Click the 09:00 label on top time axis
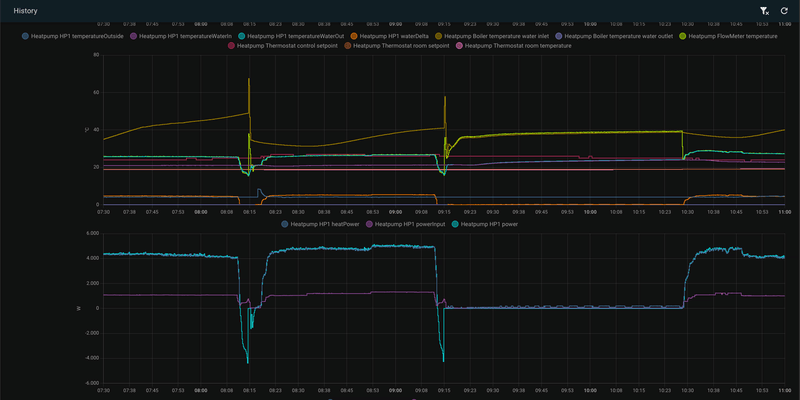The image size is (800, 400). [396, 22]
